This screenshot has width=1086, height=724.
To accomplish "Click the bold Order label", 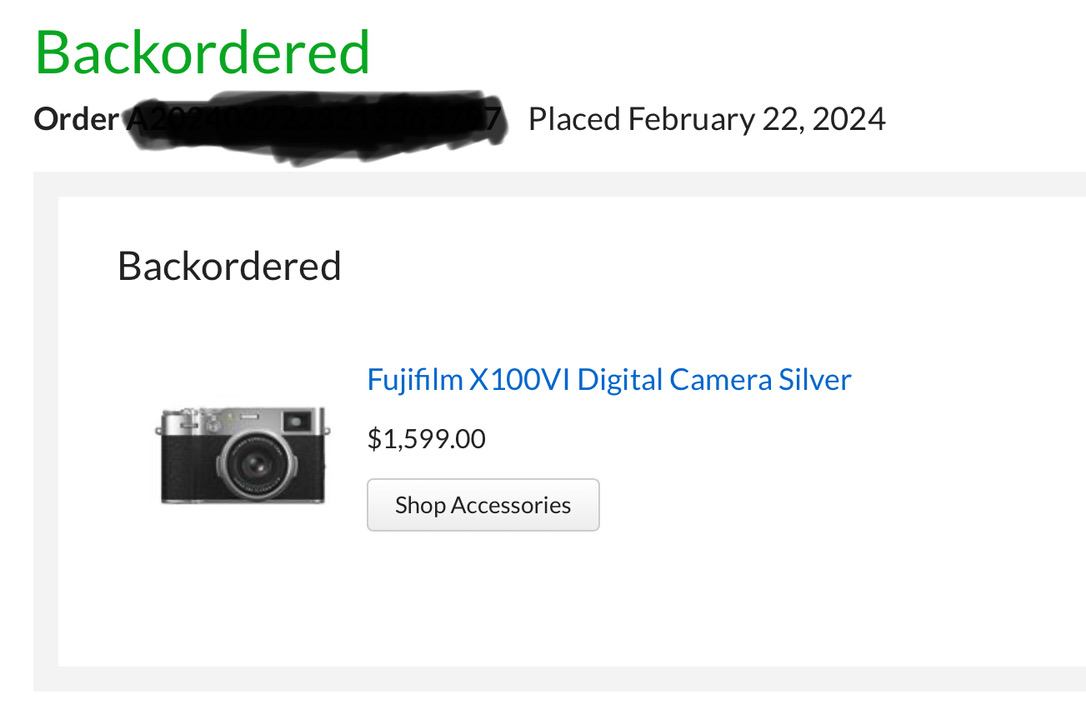I will 76,119.
